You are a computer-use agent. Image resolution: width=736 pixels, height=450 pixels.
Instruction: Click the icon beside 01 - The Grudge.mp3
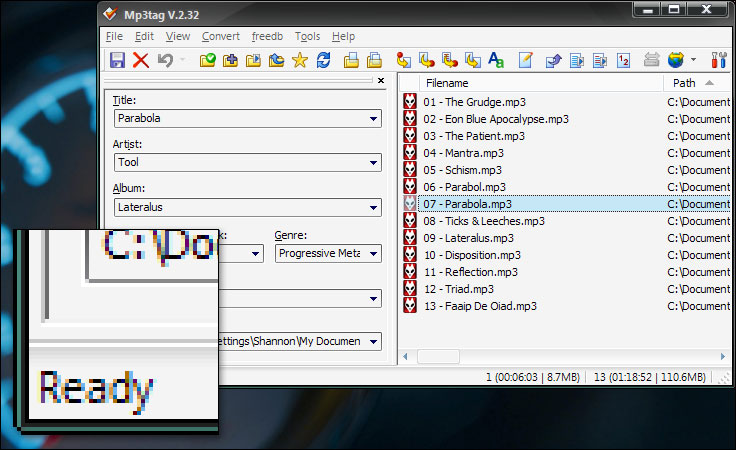point(410,102)
